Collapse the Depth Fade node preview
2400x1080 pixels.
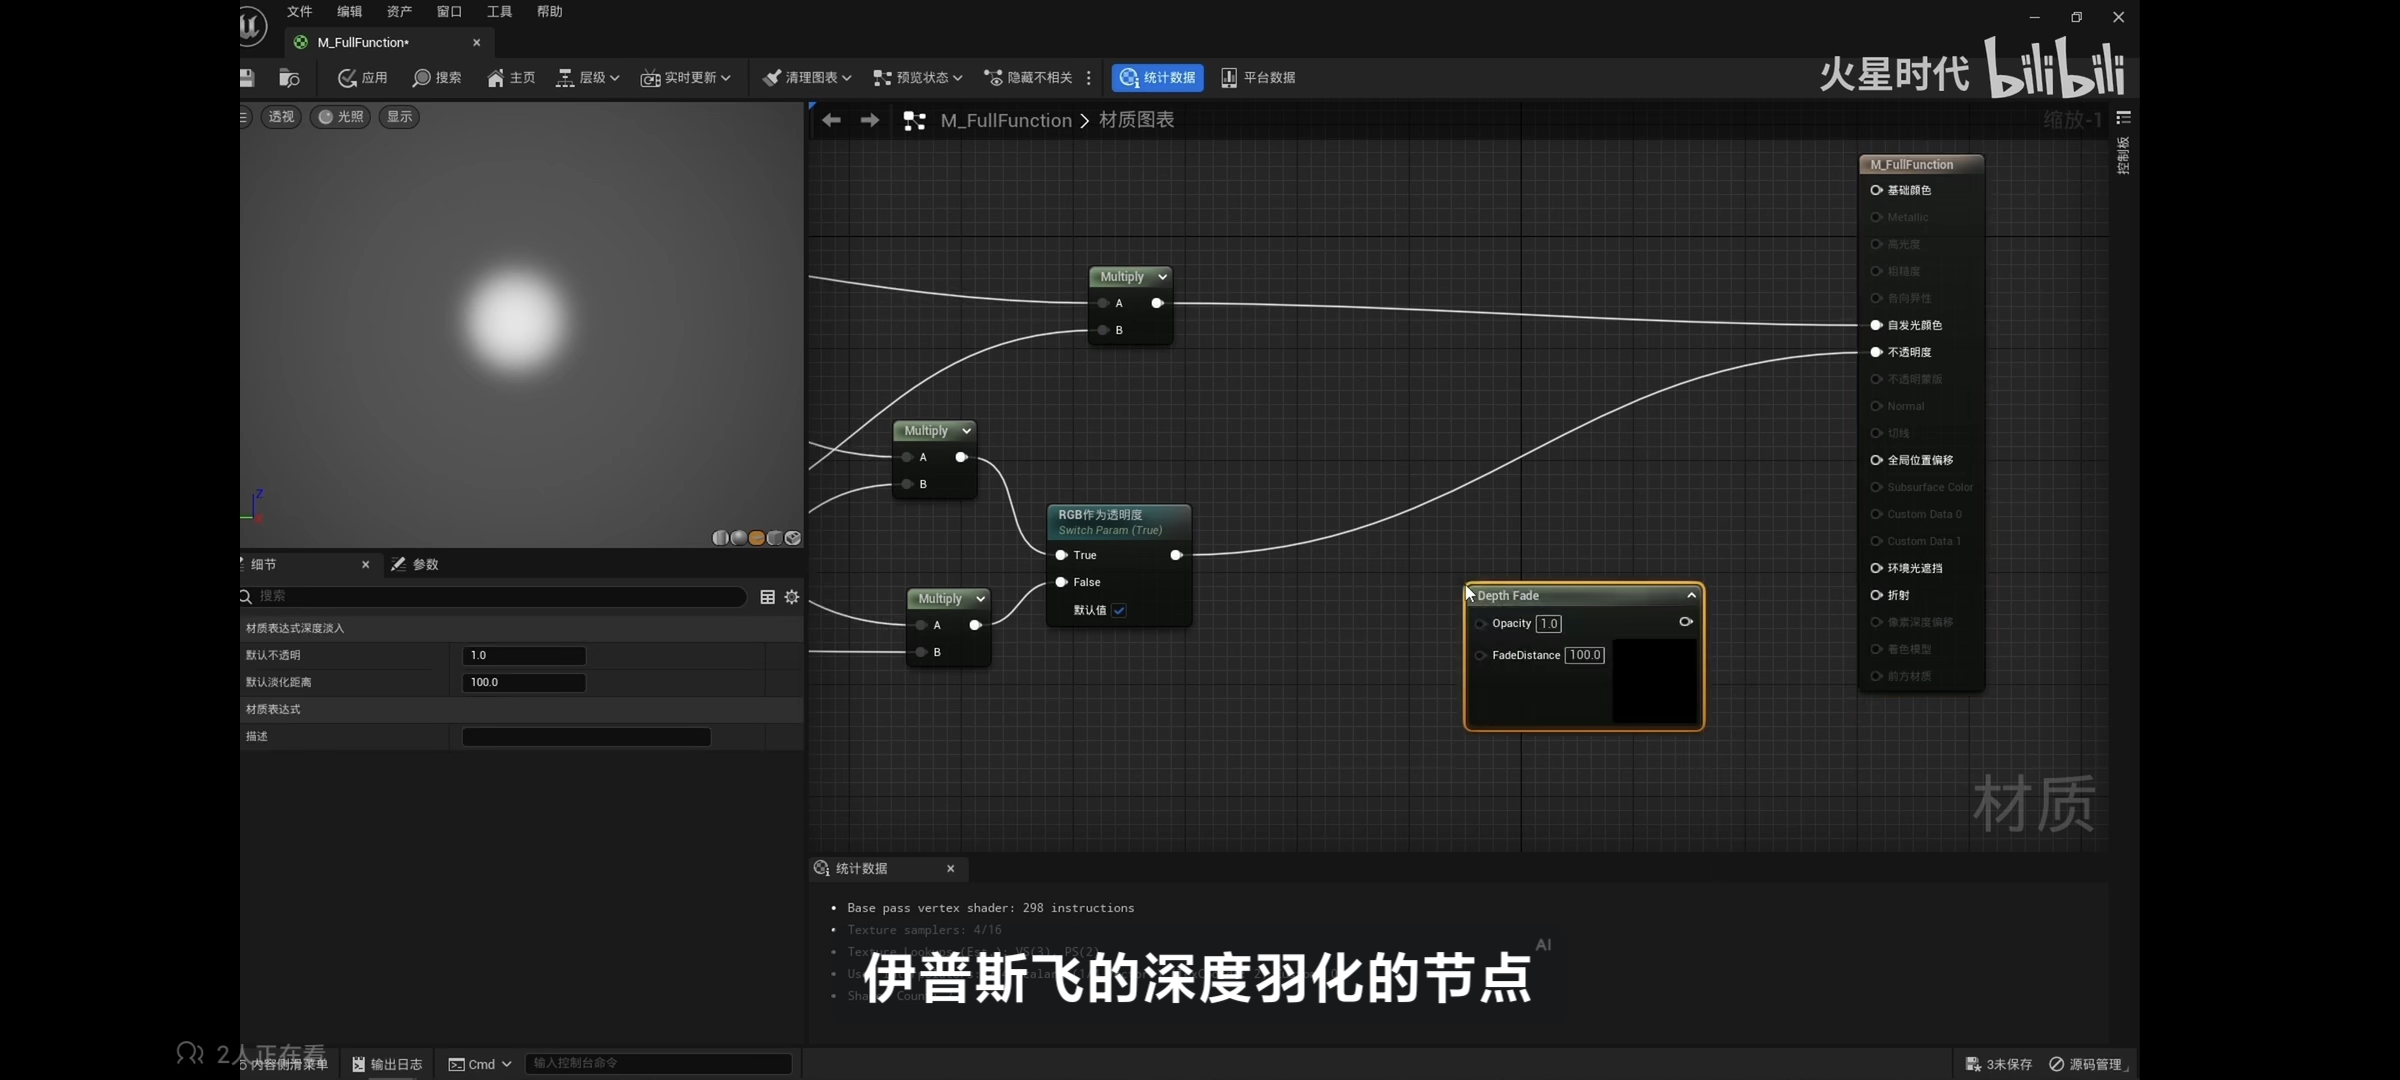pyautogui.click(x=1691, y=595)
